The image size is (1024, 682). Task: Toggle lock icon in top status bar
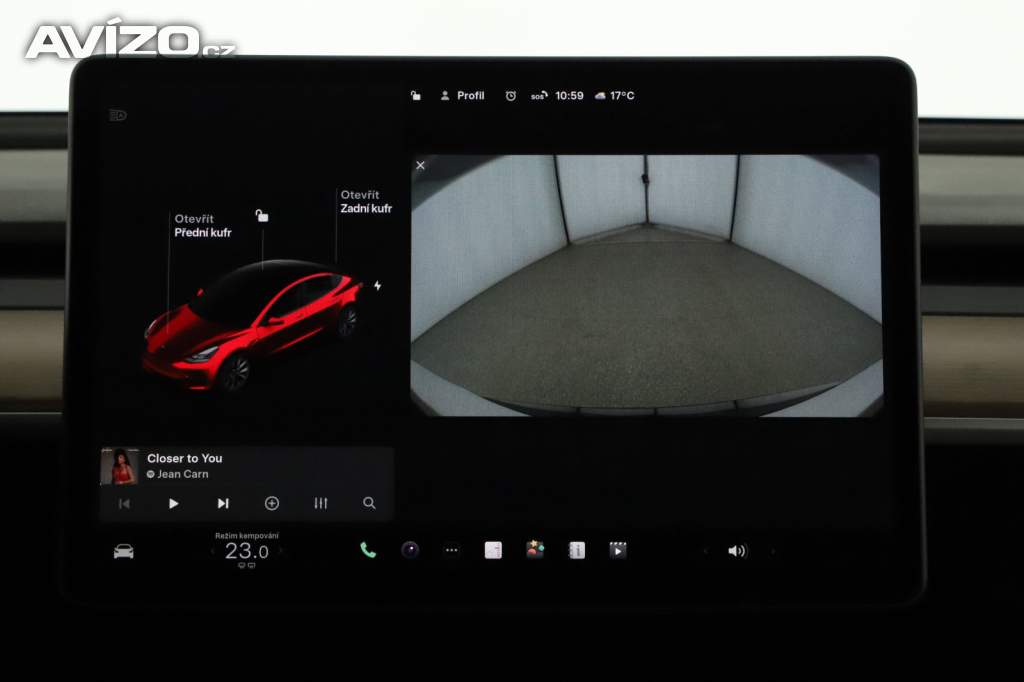point(416,96)
